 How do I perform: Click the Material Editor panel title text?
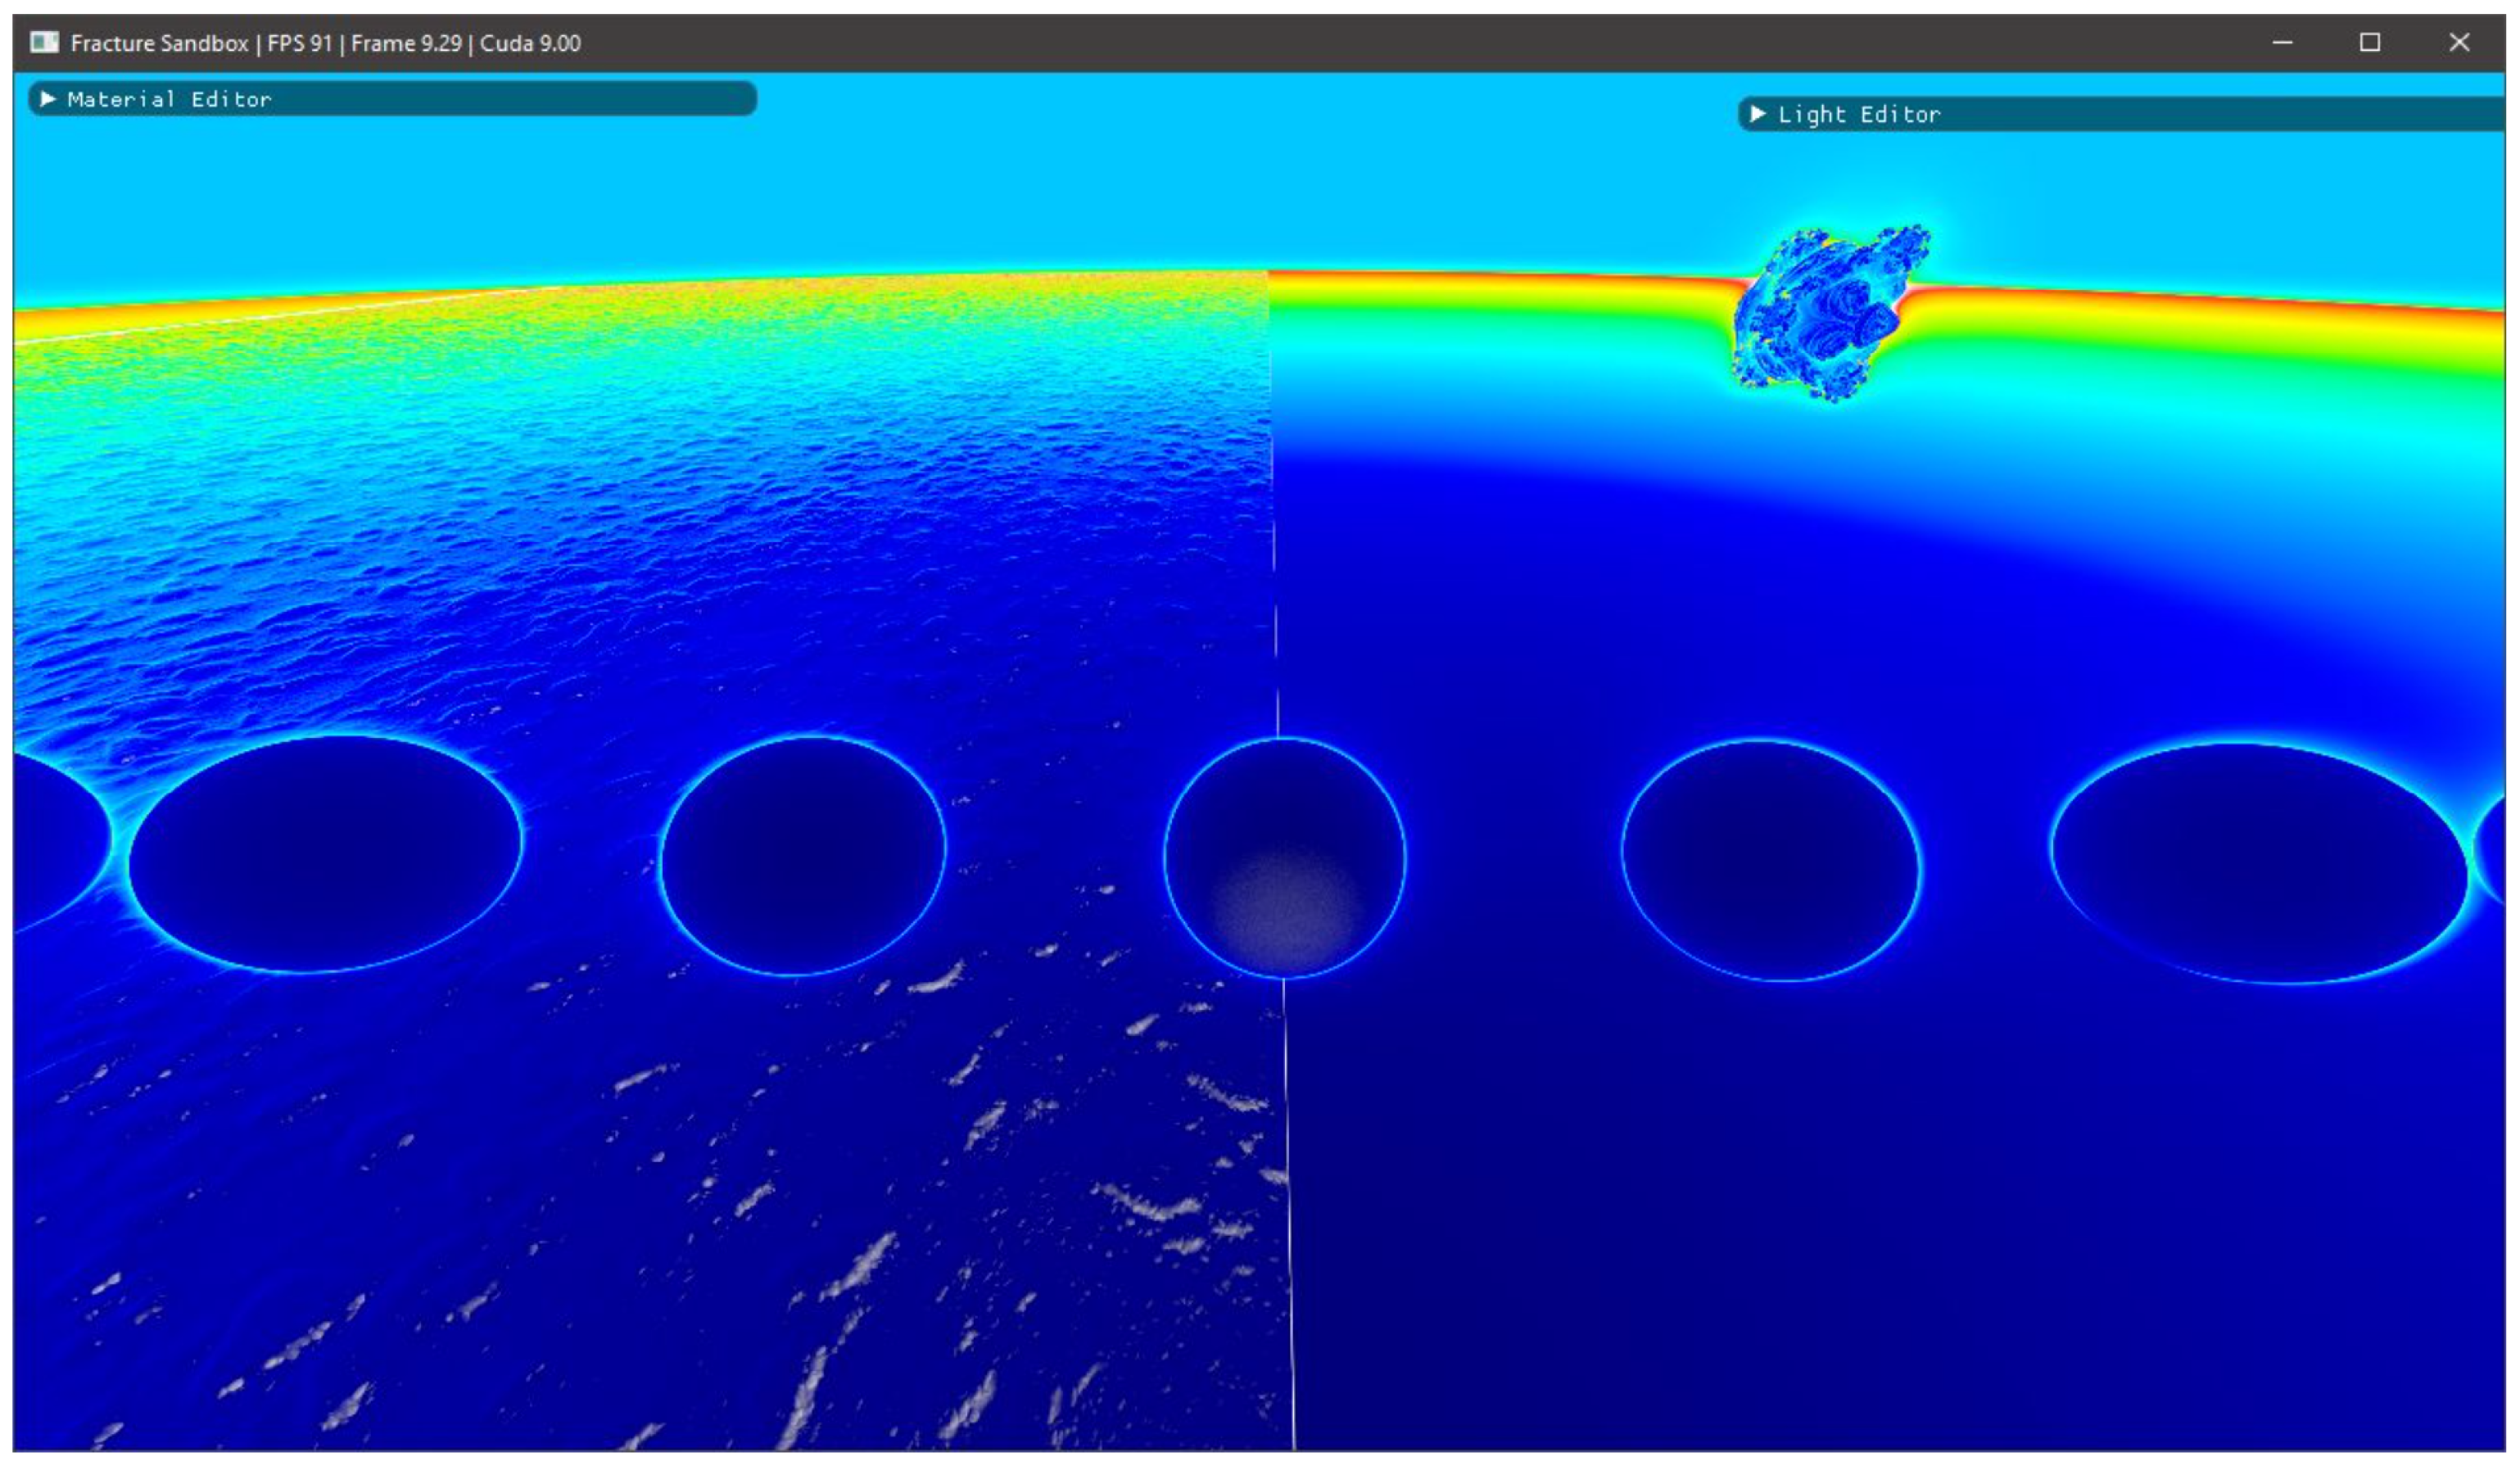click(169, 99)
